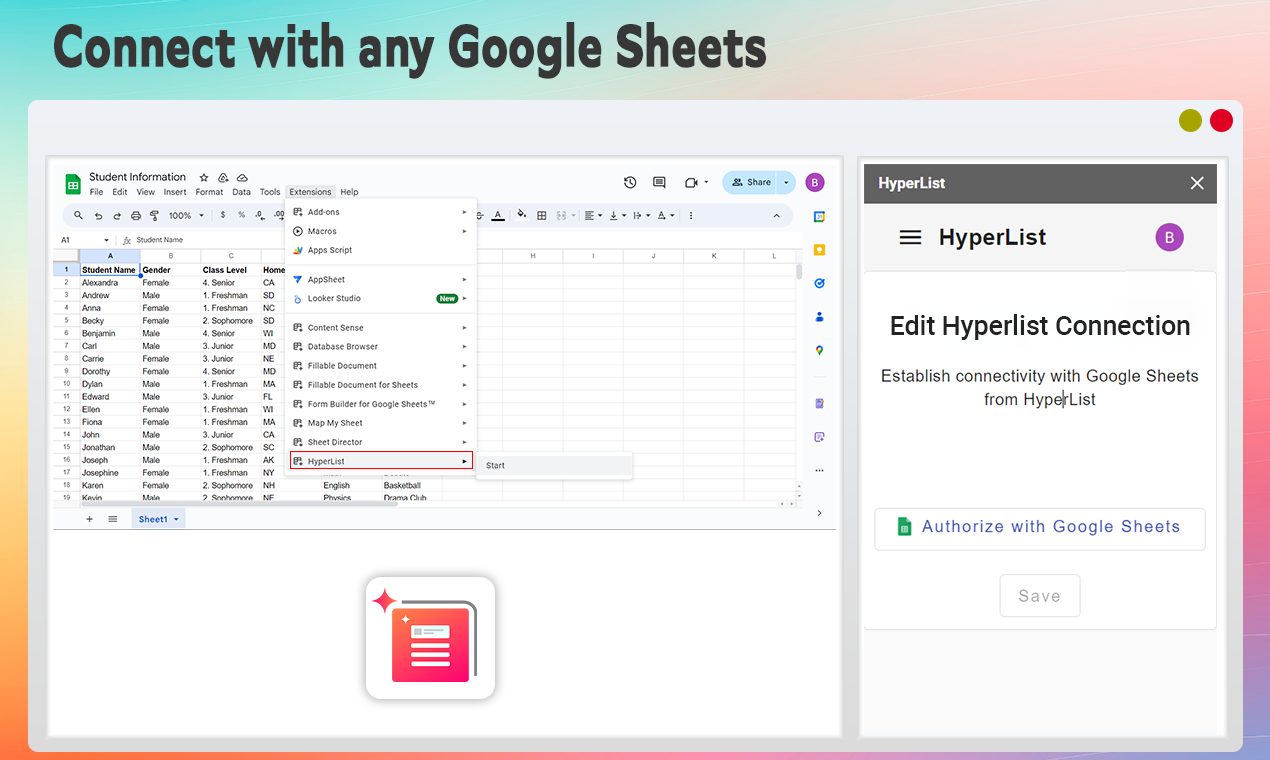This screenshot has width=1270, height=760.
Task: Open the borders tool
Action: 542,215
